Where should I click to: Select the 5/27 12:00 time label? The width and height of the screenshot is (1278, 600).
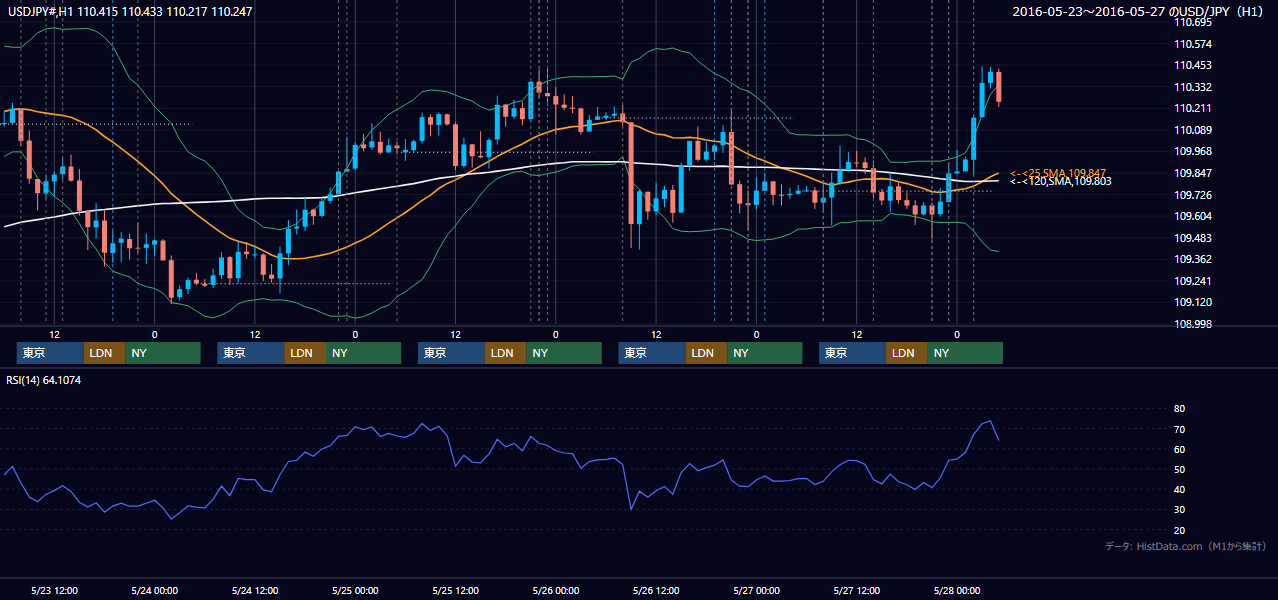tap(856, 590)
